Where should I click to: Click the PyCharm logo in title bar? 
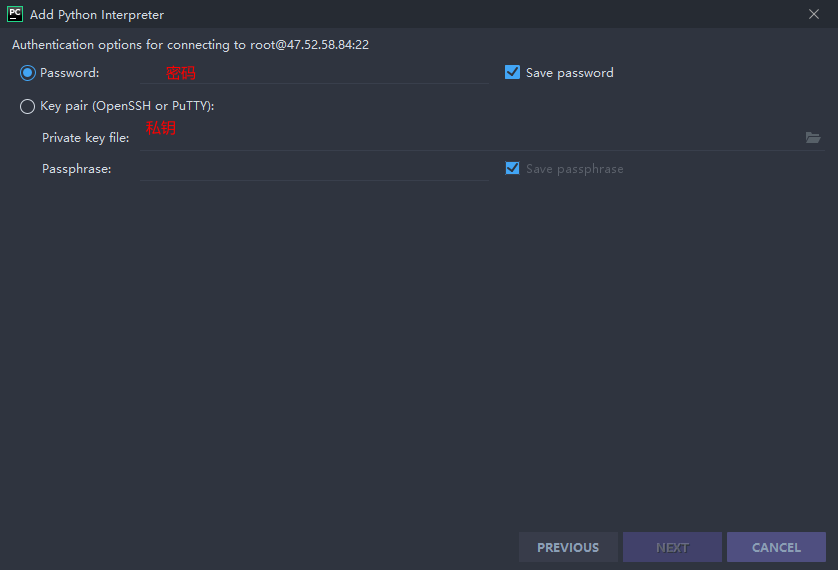click(14, 14)
